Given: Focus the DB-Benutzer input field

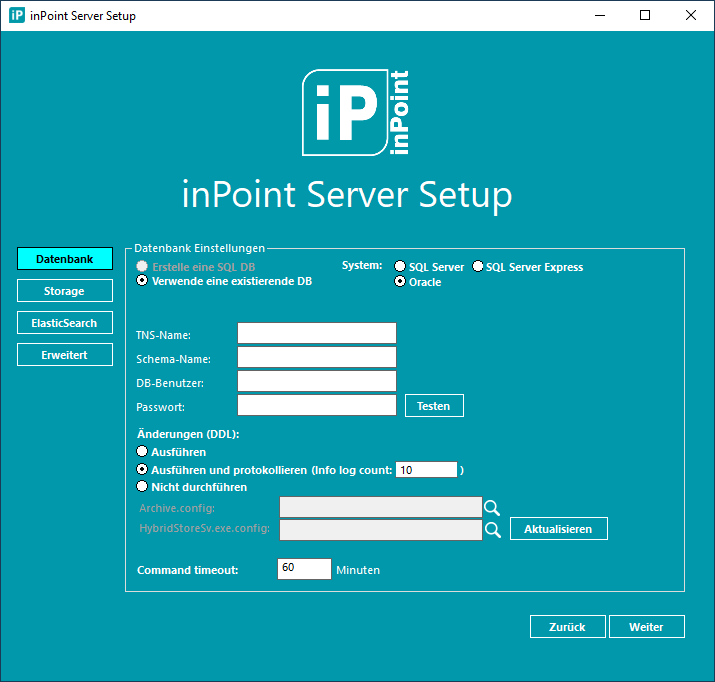Looking at the screenshot, I should click(317, 382).
